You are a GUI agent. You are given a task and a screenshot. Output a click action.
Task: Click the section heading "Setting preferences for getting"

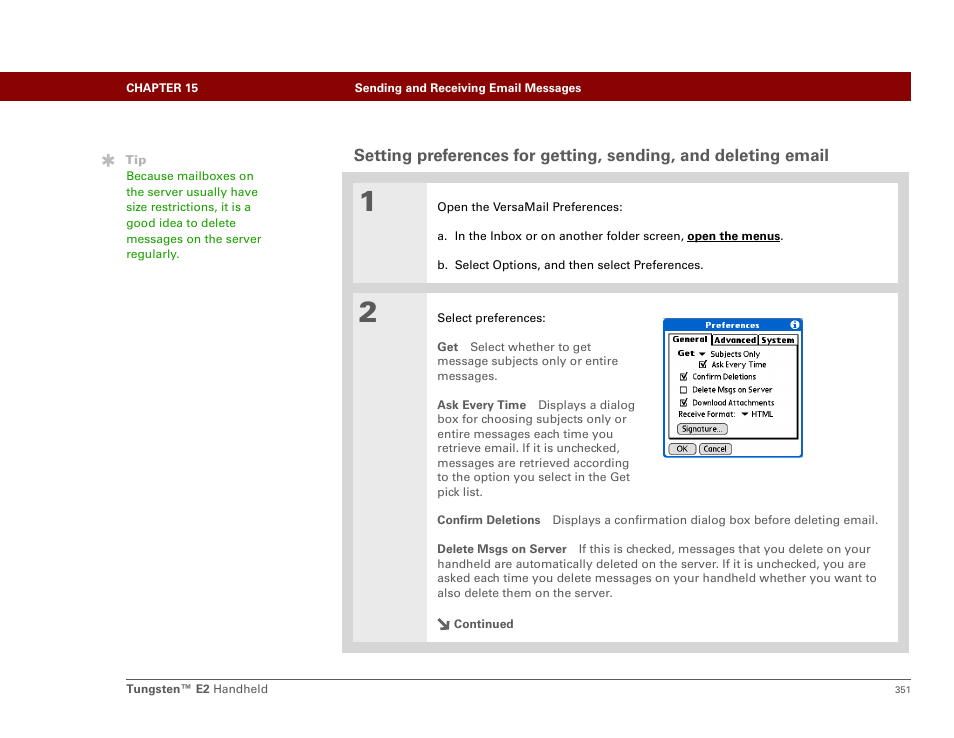point(591,156)
